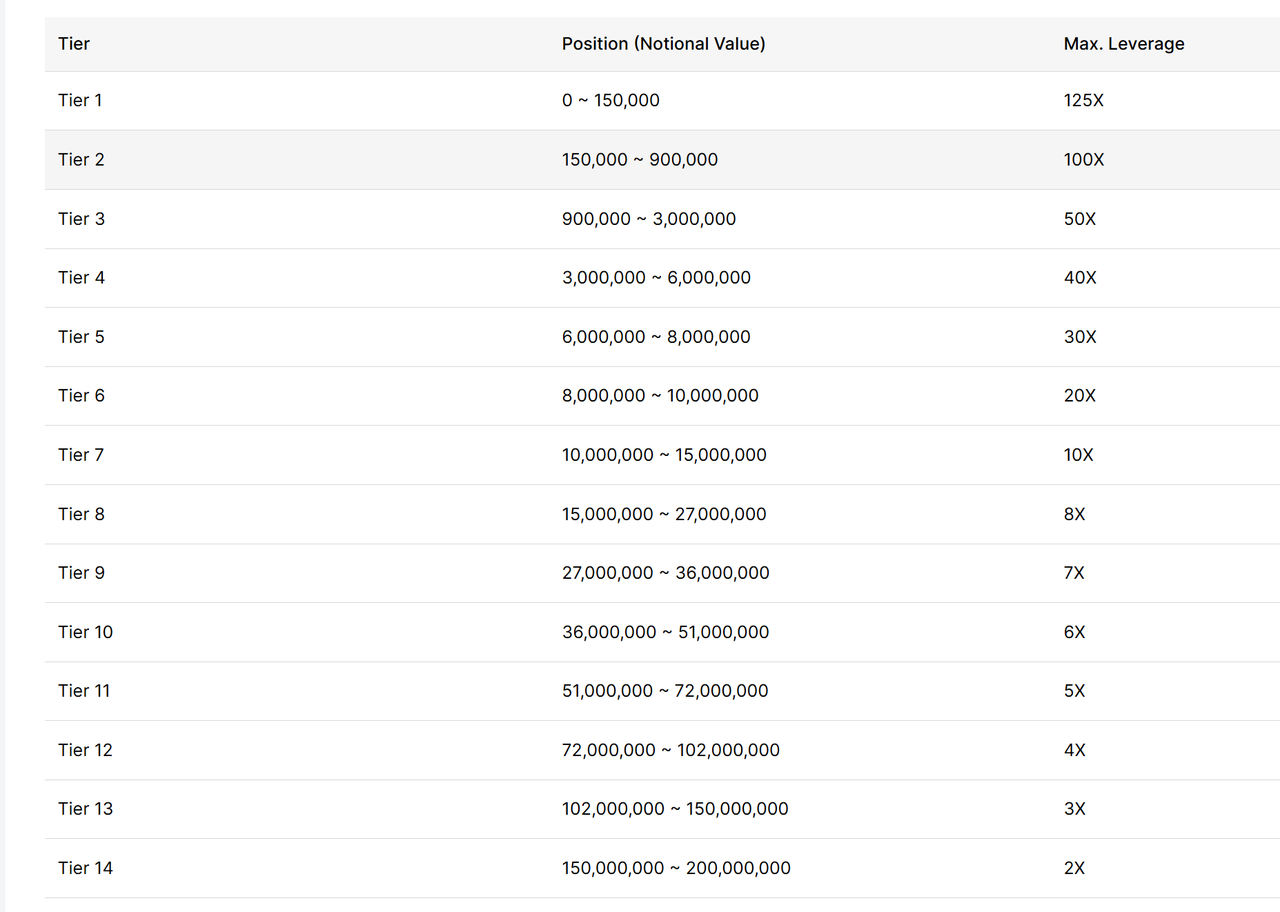This screenshot has width=1280, height=912.
Task: Click the Max. Leverage column header
Action: coord(1123,44)
